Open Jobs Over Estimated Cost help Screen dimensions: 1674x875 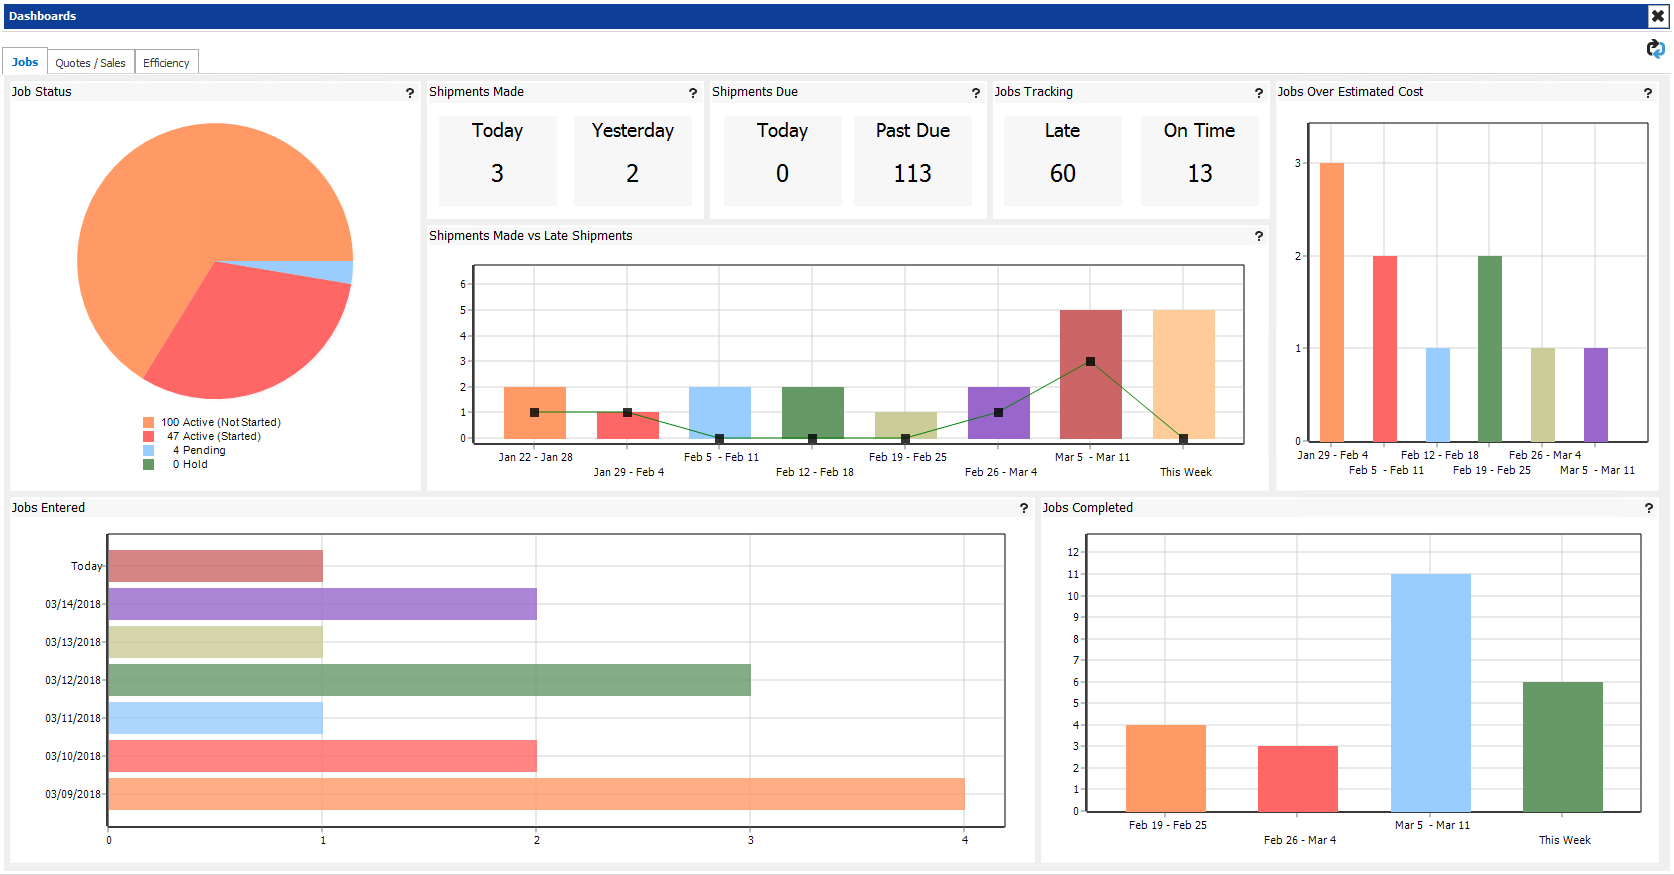(1647, 93)
